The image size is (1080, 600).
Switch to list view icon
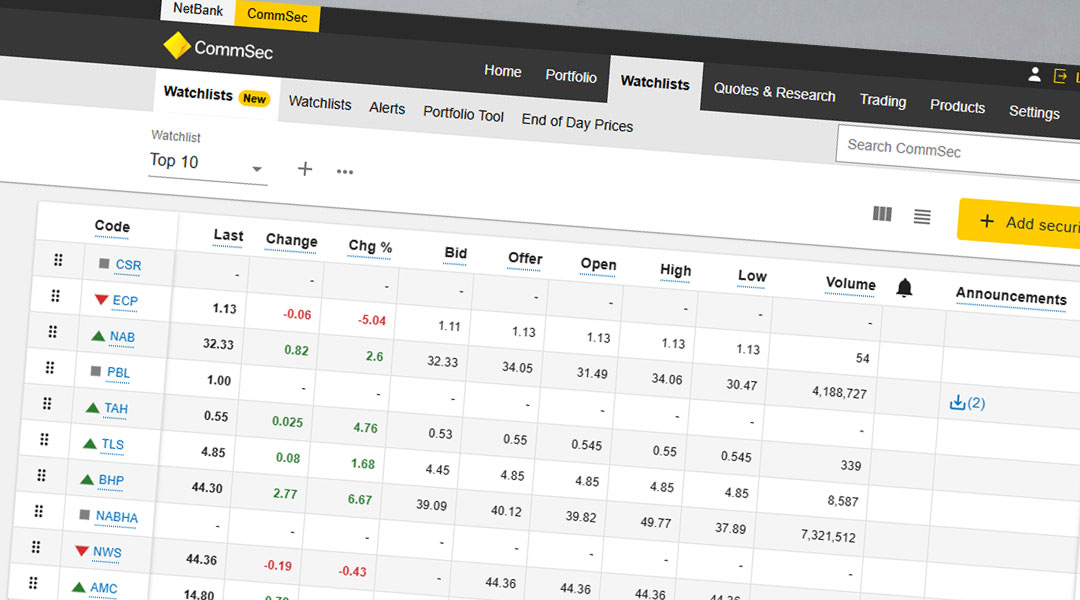[922, 217]
